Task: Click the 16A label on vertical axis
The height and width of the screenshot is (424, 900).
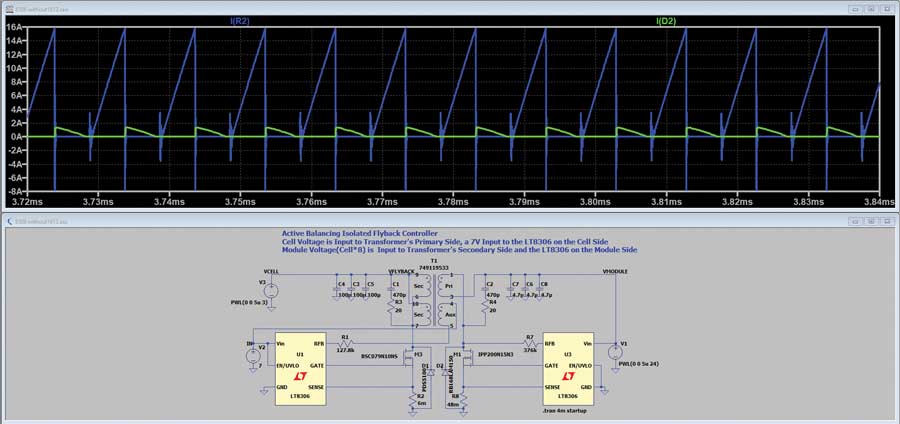Action: 13,29
